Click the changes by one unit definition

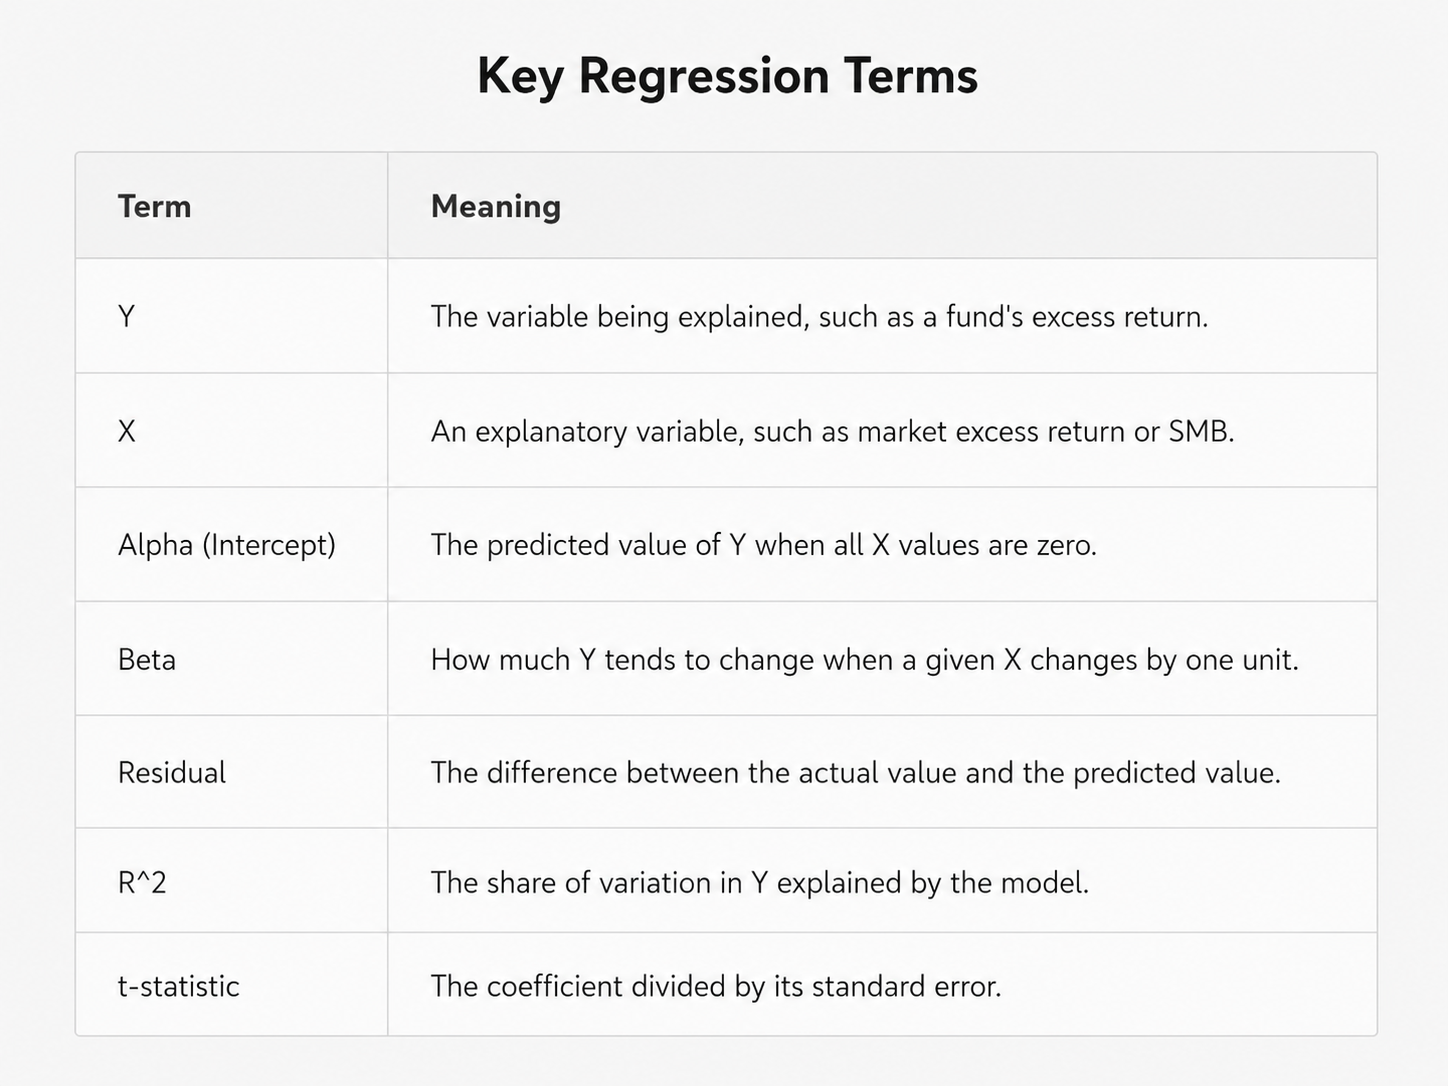(864, 661)
